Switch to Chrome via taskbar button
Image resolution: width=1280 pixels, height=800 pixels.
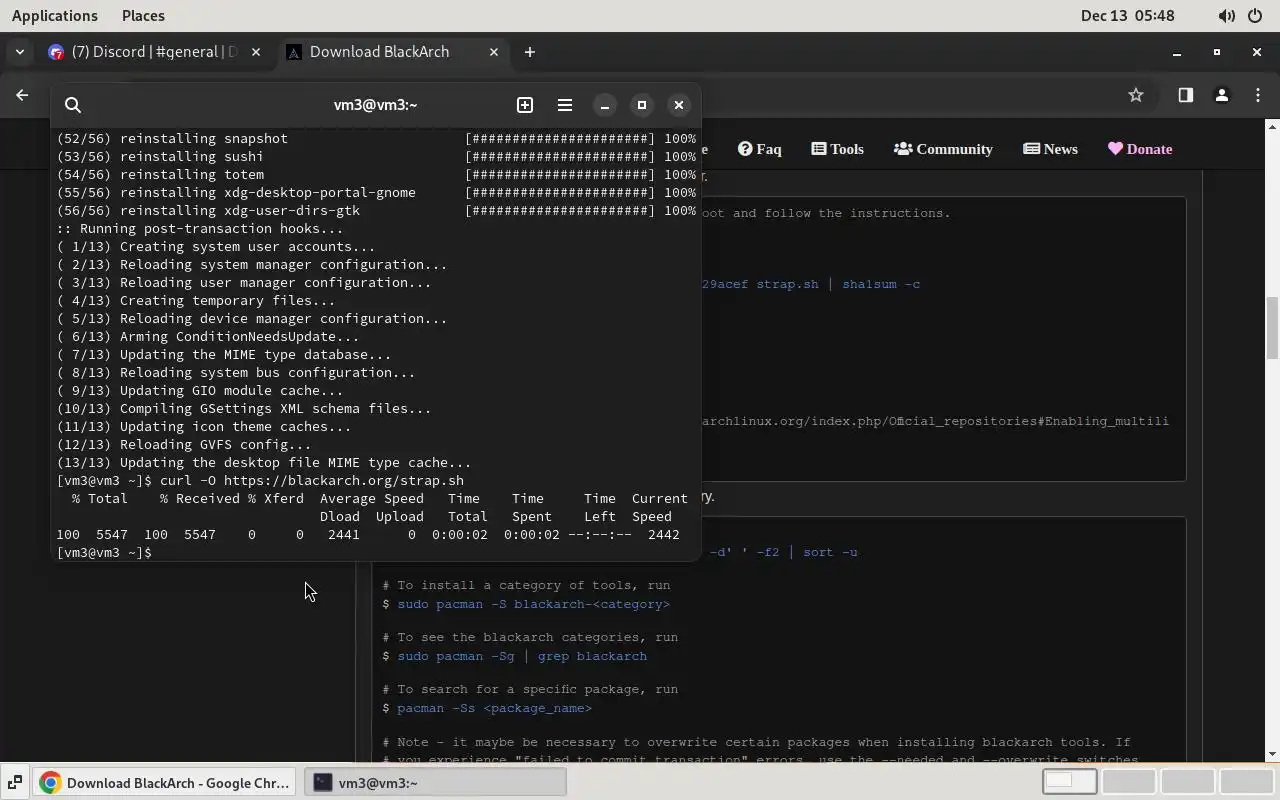pyautogui.click(x=165, y=783)
